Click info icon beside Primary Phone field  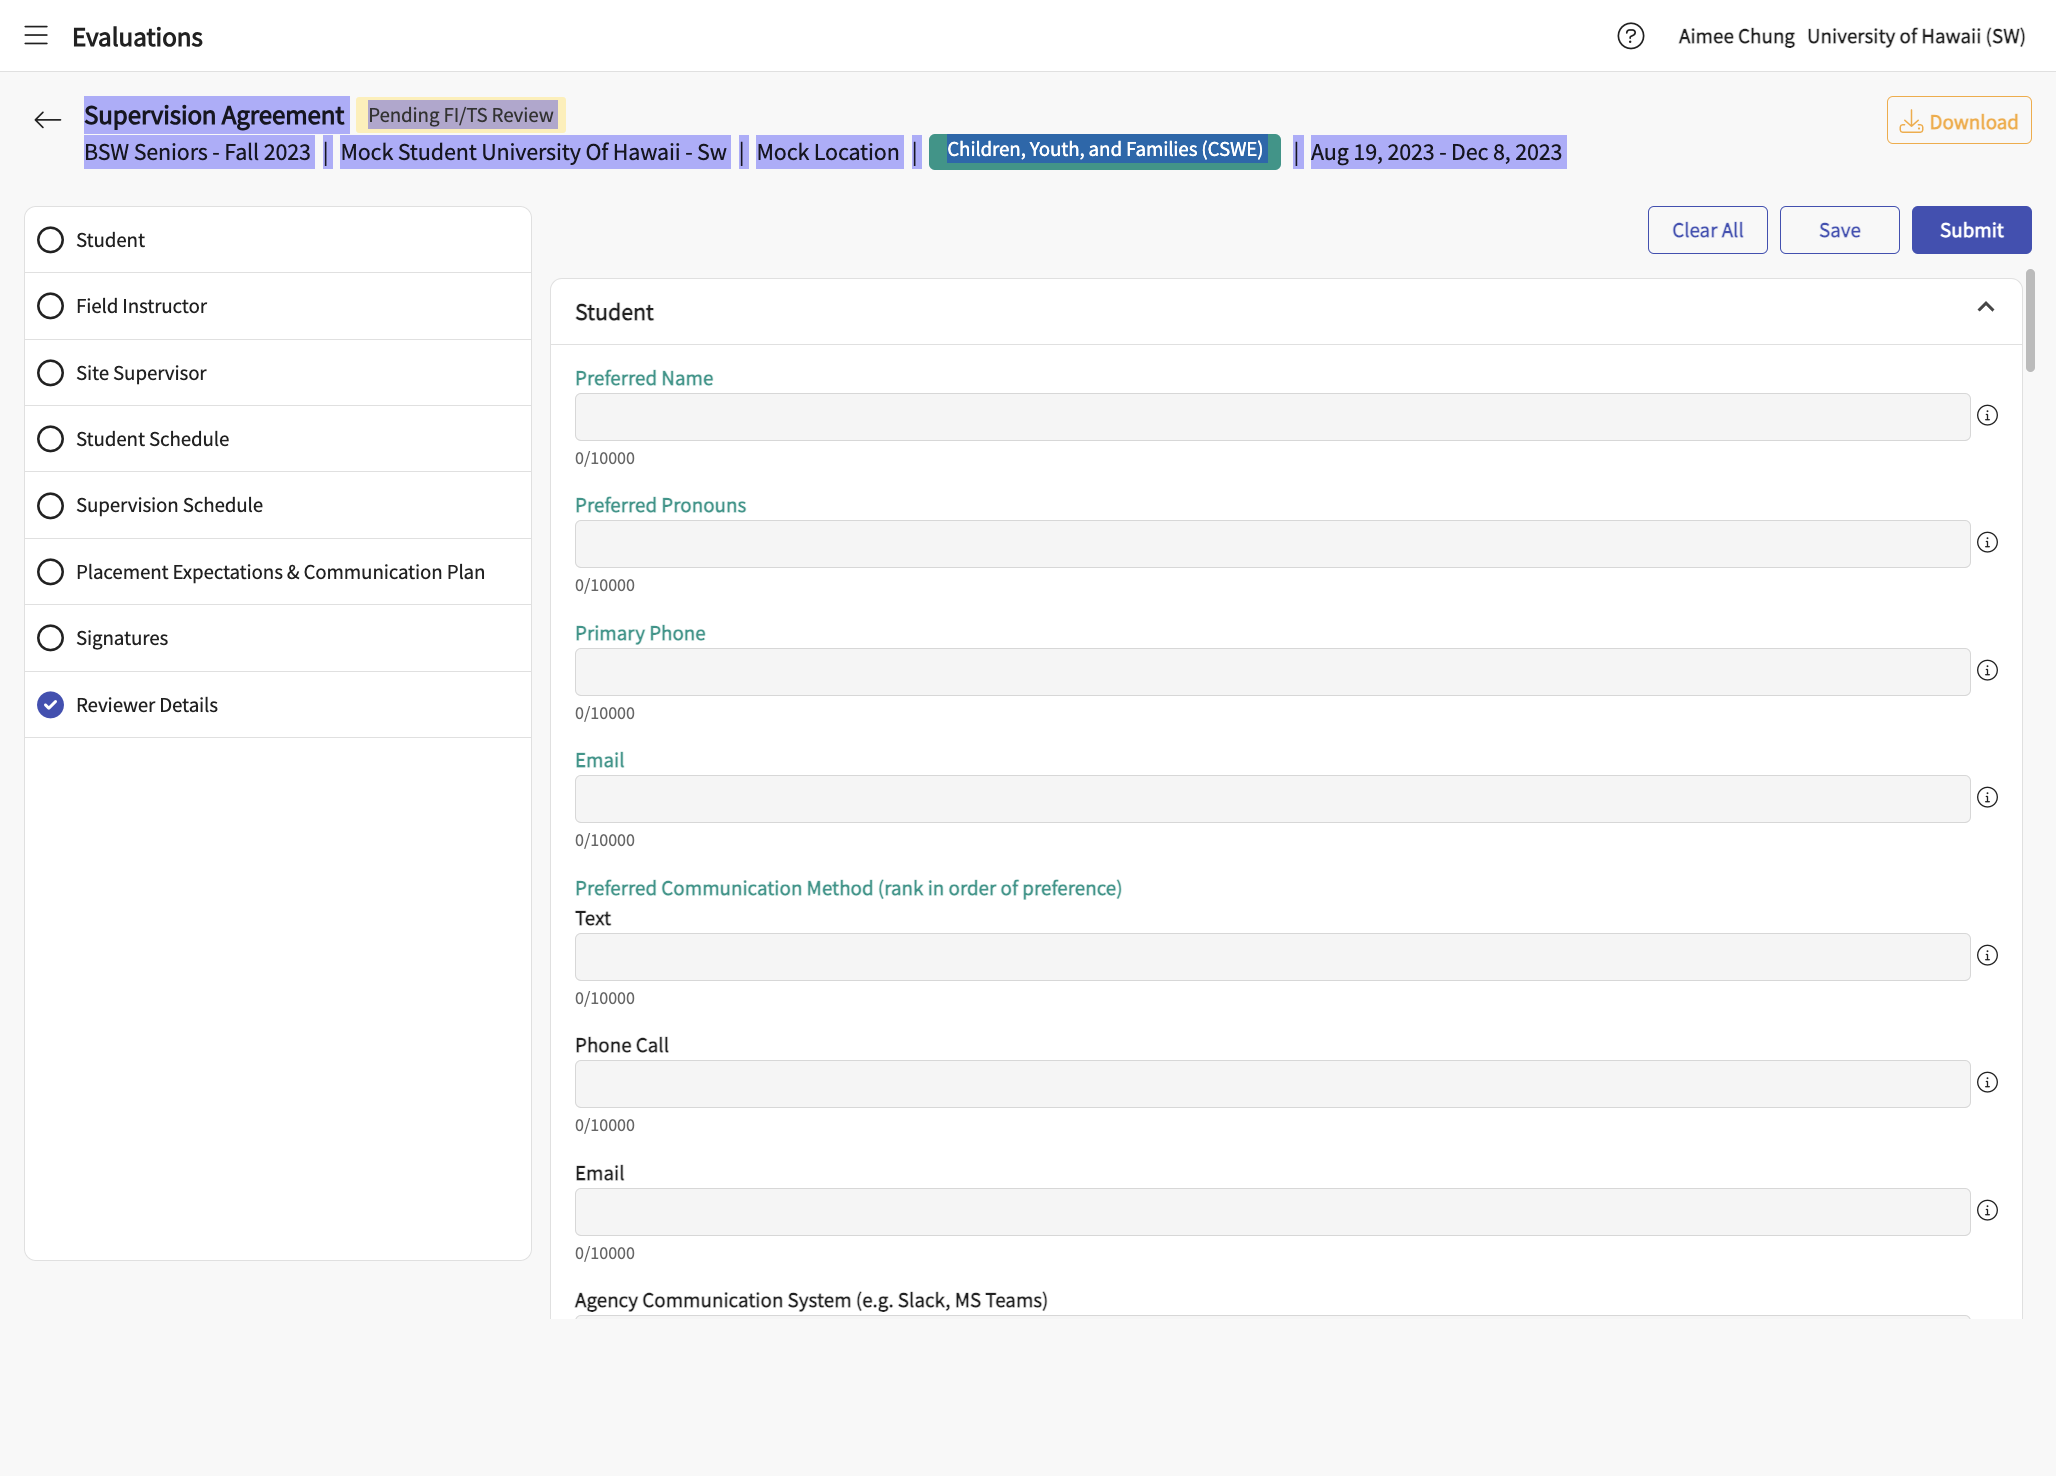pyautogui.click(x=1987, y=670)
